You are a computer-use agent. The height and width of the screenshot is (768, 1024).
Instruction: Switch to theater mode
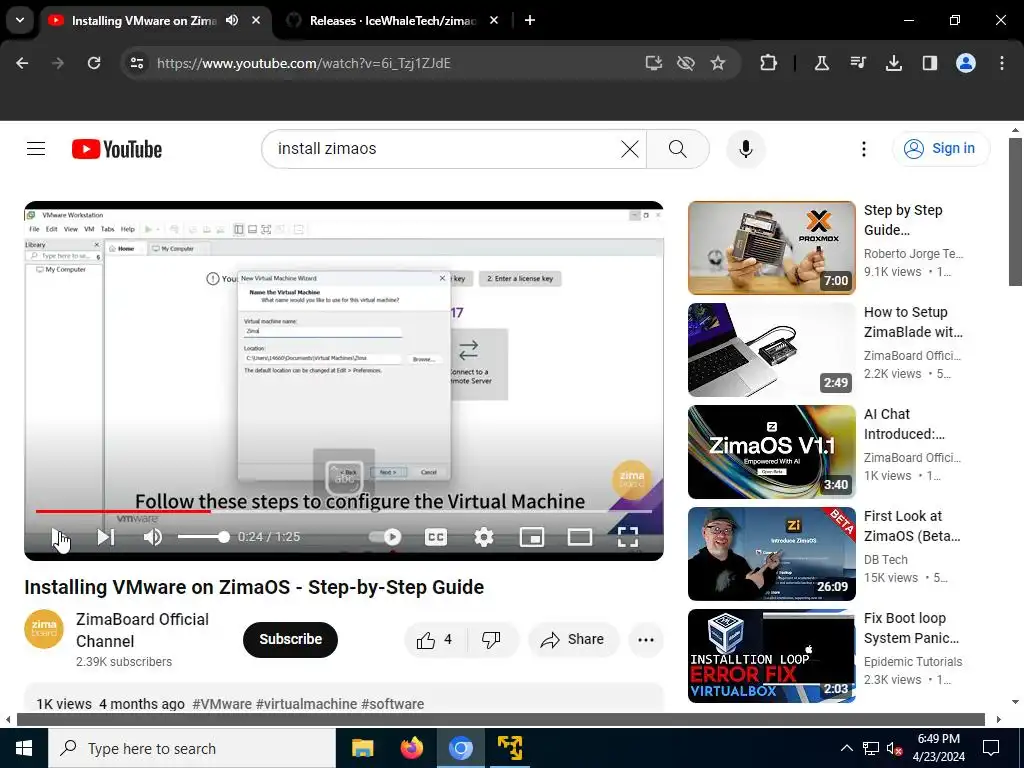pos(580,537)
